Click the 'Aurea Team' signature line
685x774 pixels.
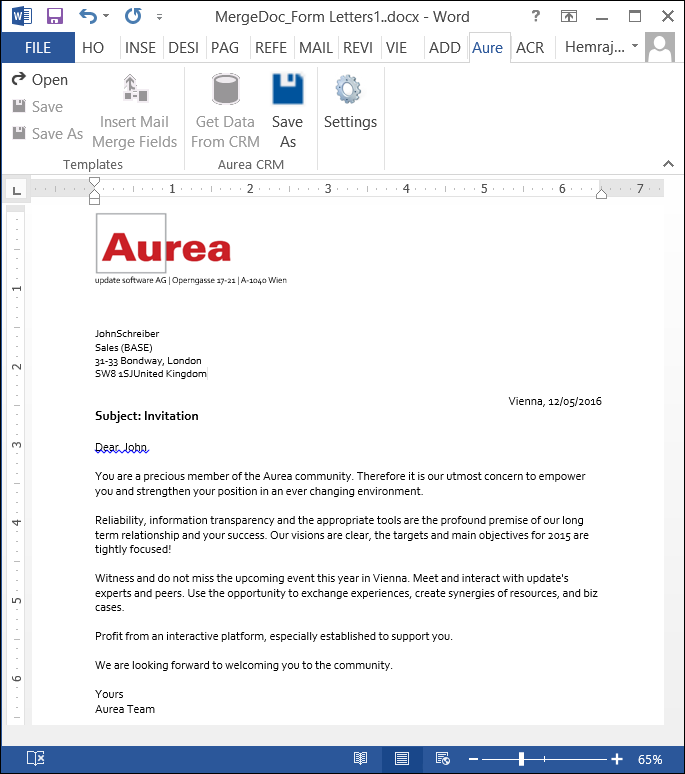click(125, 709)
